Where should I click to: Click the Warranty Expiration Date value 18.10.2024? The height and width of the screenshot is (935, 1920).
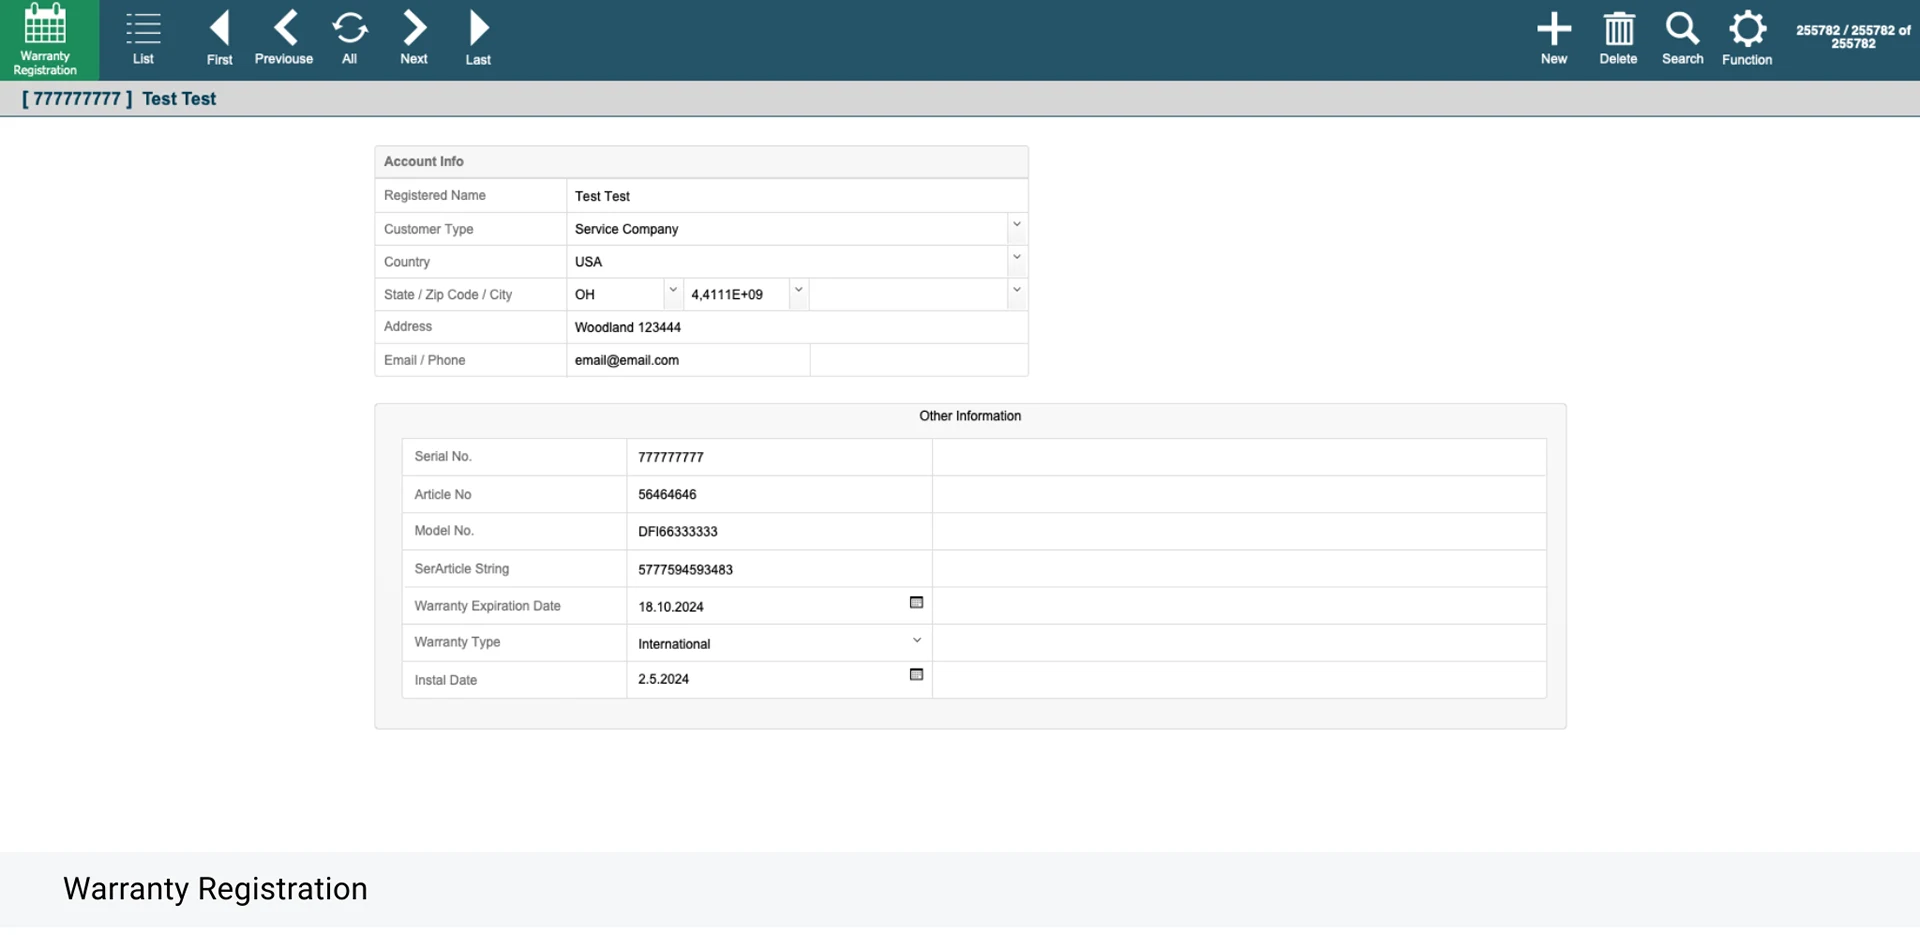[x=670, y=607]
